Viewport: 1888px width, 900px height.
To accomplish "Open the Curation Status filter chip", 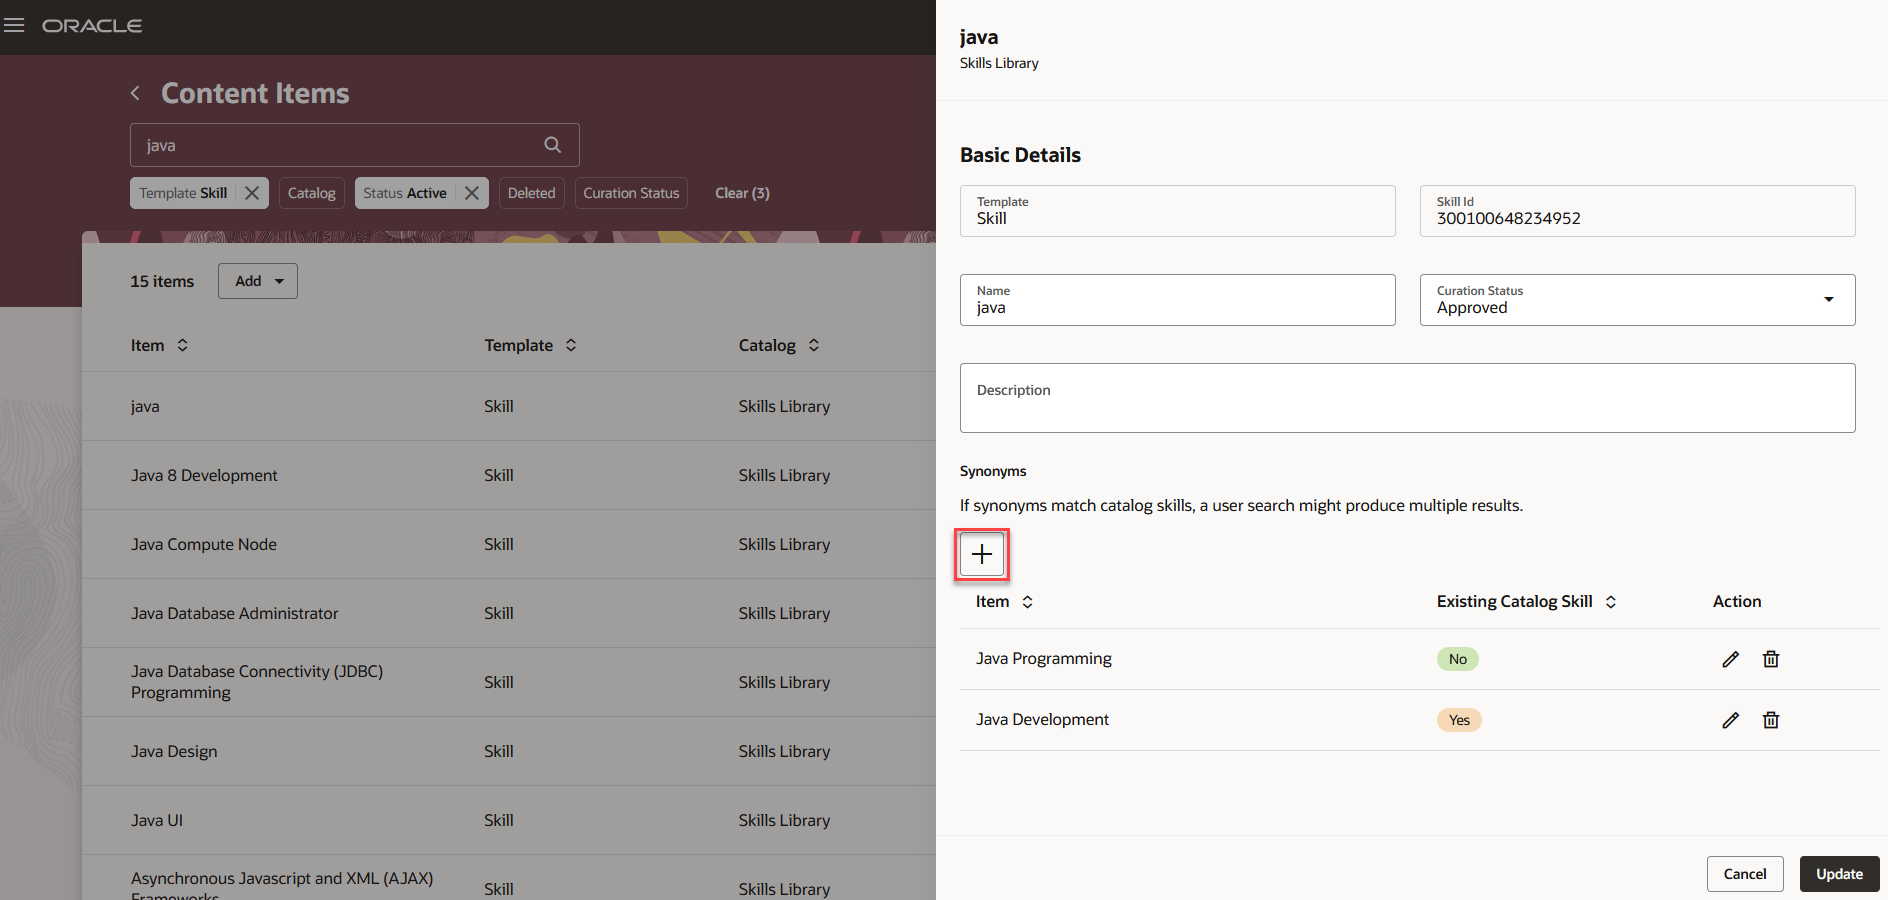I will [631, 193].
